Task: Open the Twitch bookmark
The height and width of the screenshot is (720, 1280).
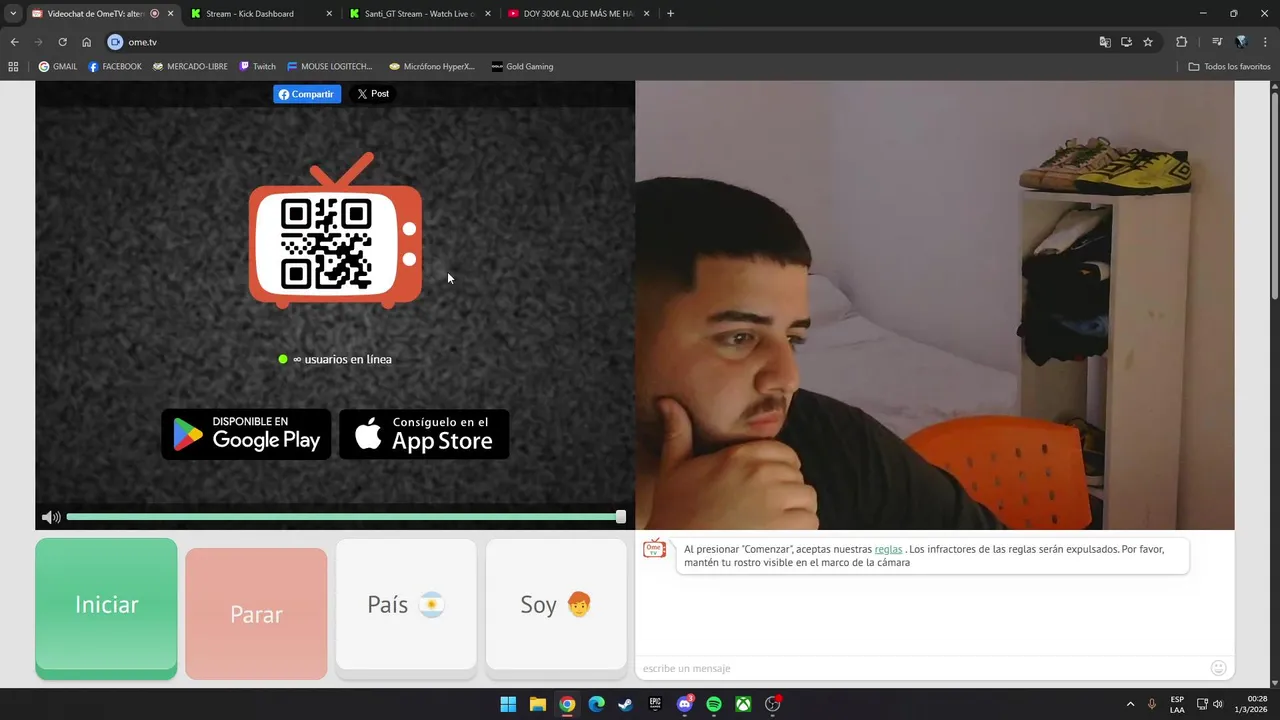Action: click(258, 67)
